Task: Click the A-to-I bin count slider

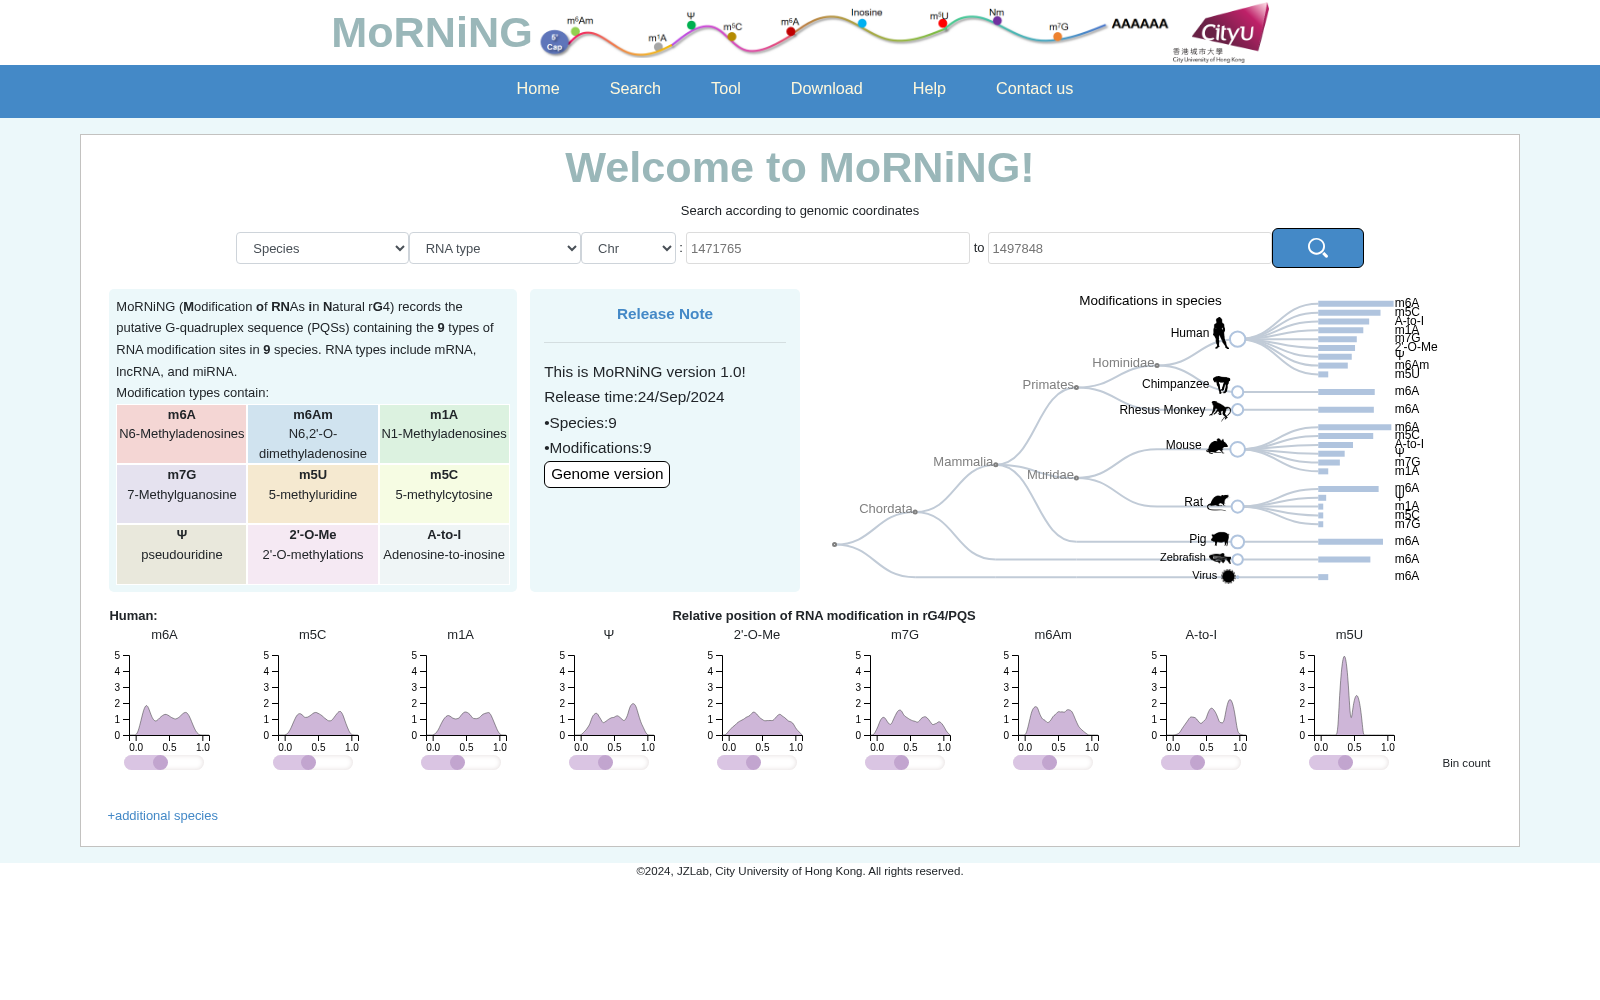Action: (x=1200, y=763)
